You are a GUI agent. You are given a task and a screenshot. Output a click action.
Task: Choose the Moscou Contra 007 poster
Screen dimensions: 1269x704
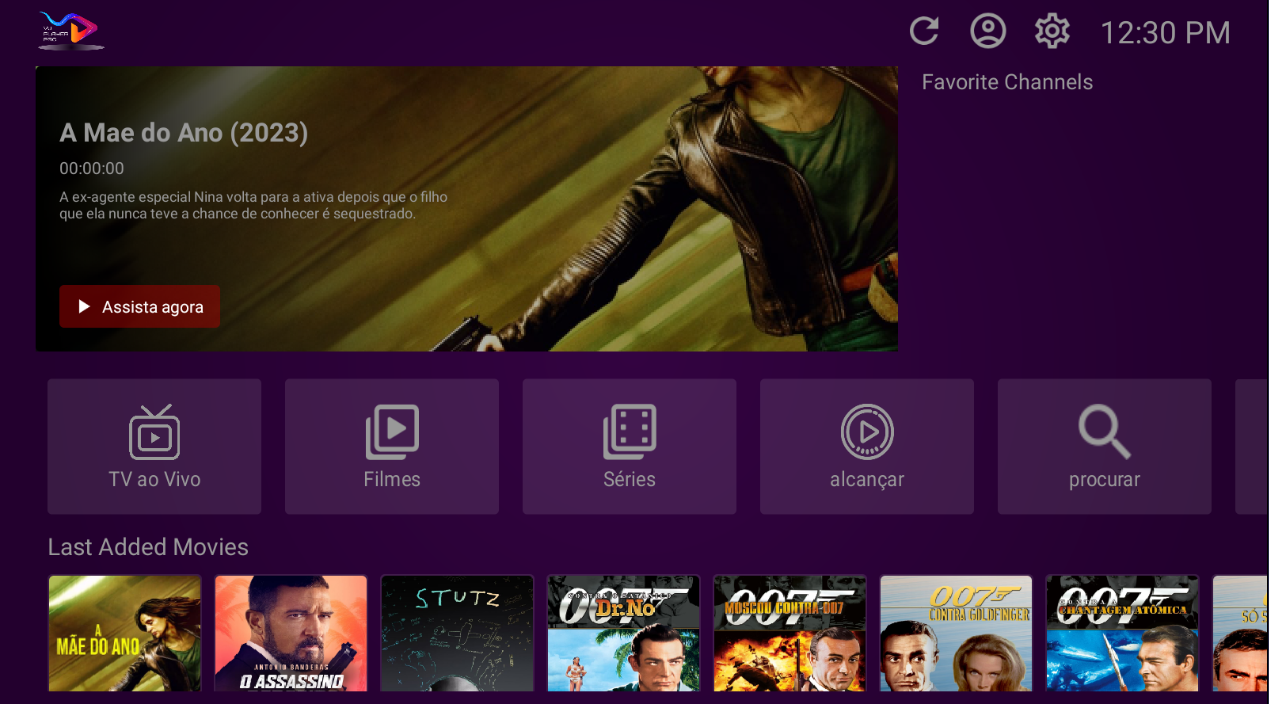pos(789,633)
